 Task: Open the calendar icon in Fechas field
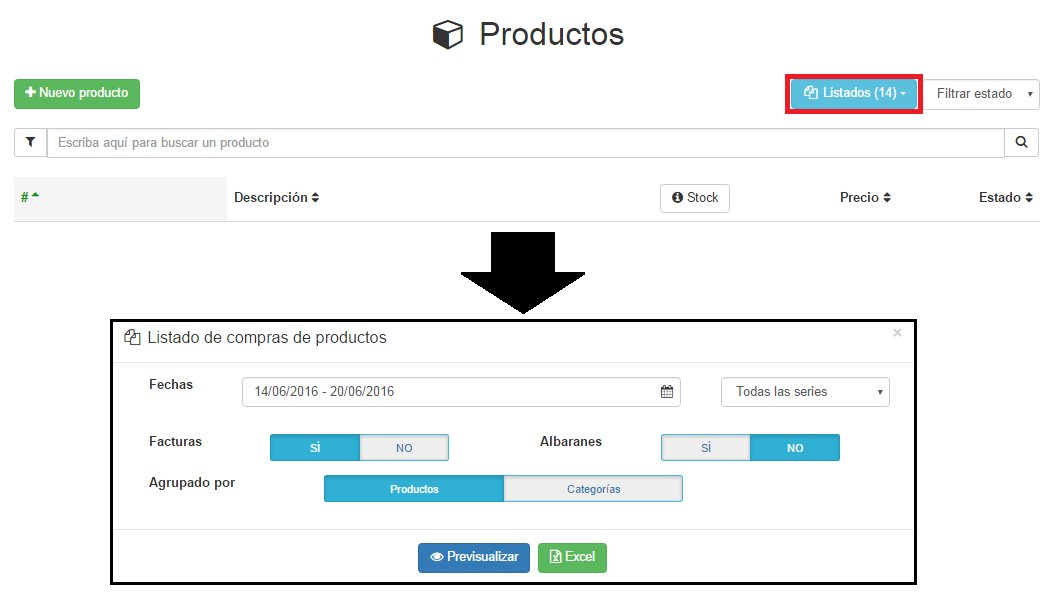tap(667, 392)
